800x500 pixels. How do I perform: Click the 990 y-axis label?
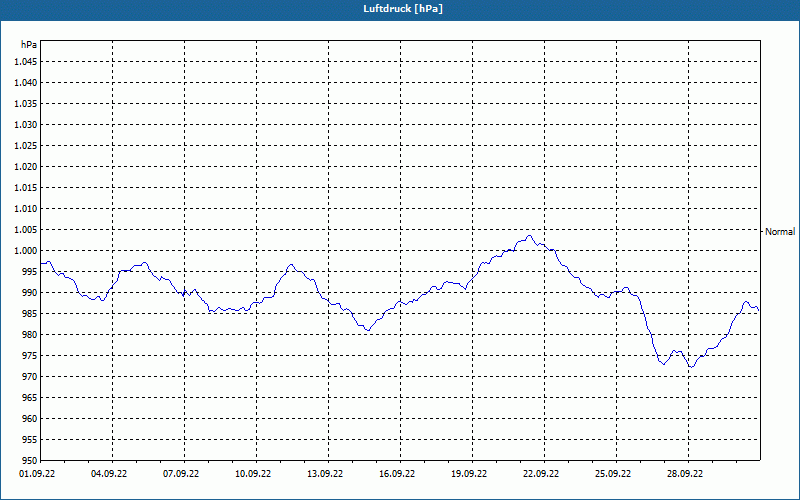point(30,292)
